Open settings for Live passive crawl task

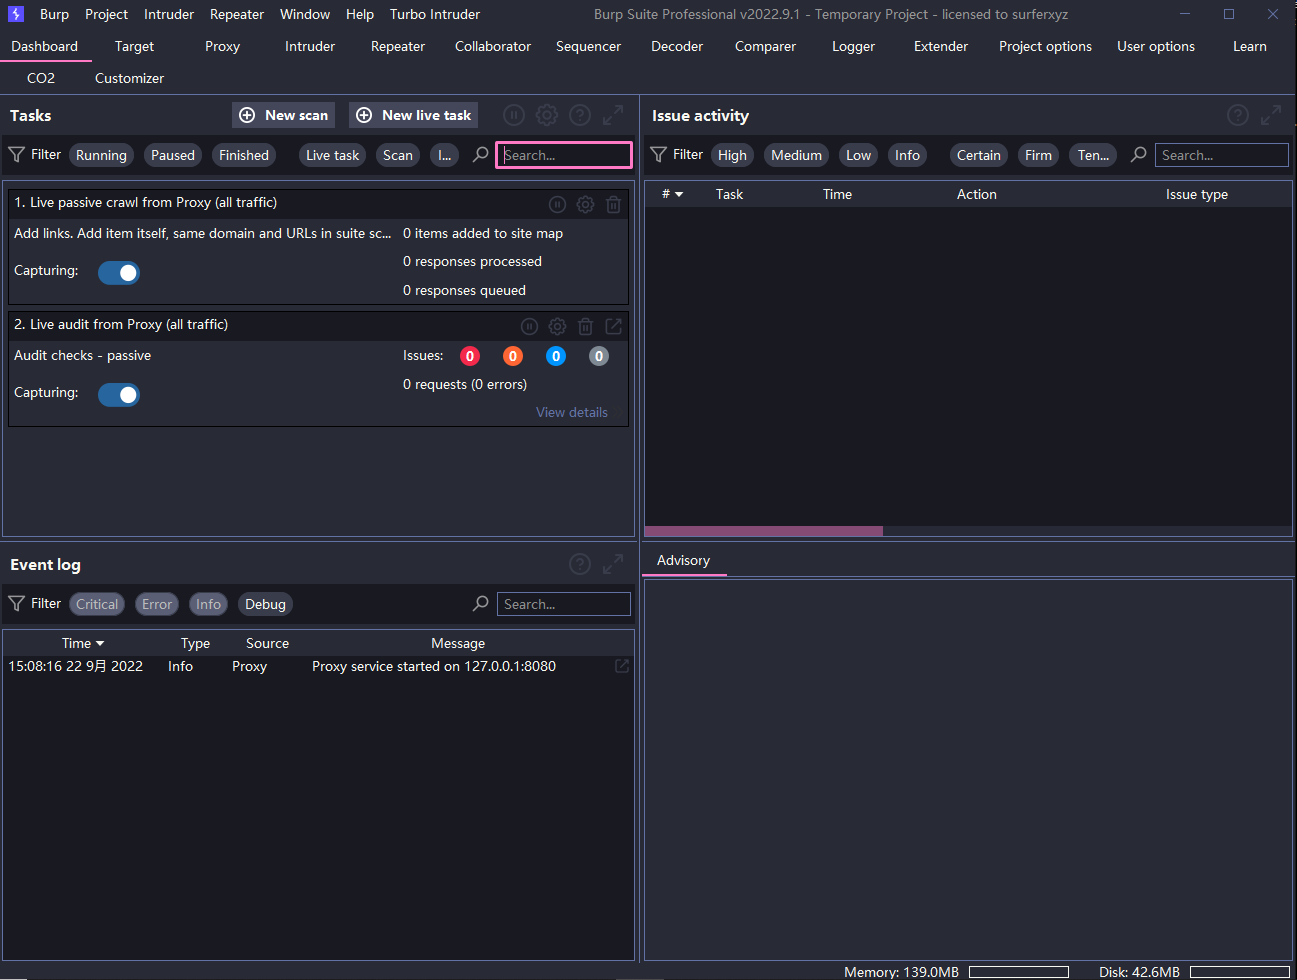[x=586, y=204]
